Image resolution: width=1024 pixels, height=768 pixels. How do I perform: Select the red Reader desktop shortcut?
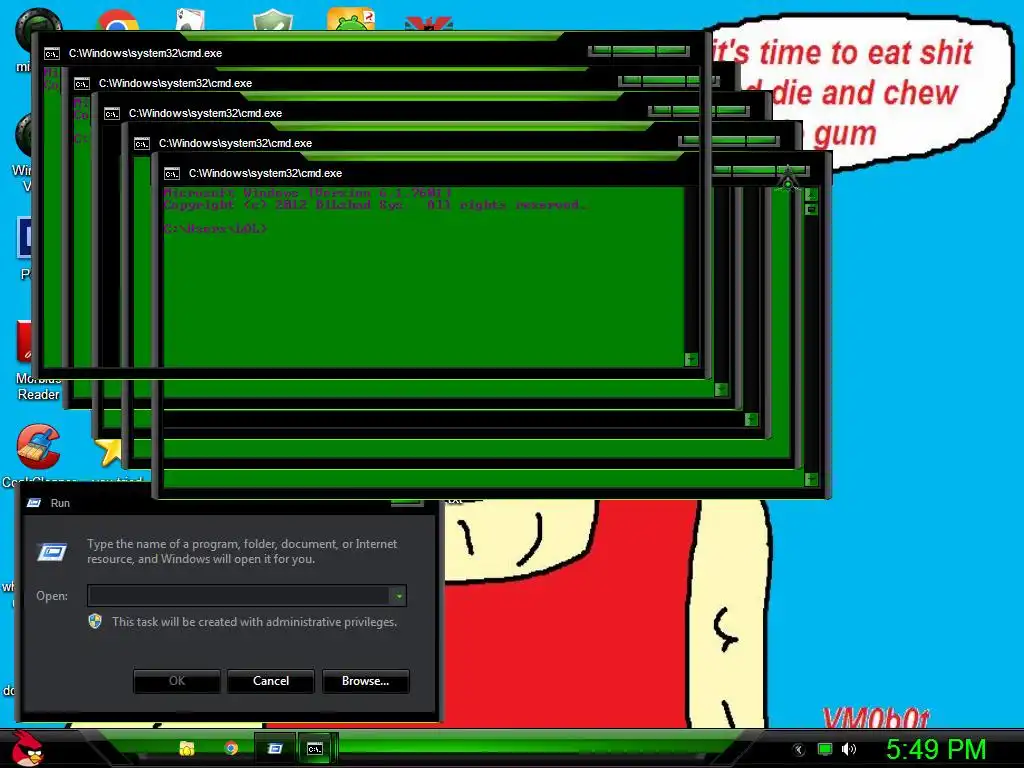click(x=25, y=341)
